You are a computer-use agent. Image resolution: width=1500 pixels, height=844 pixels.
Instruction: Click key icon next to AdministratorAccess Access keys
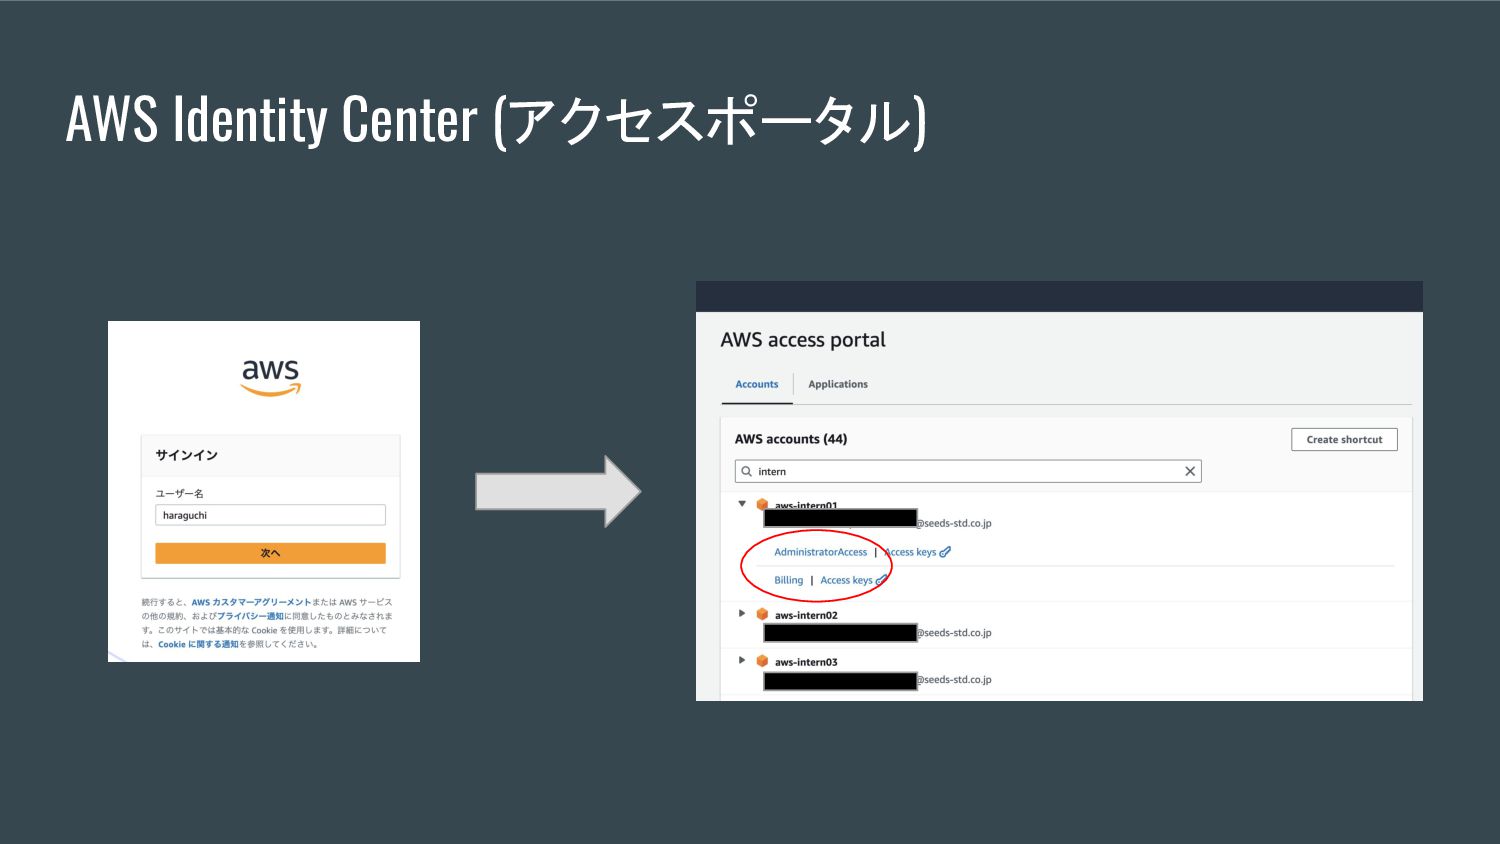(x=945, y=552)
